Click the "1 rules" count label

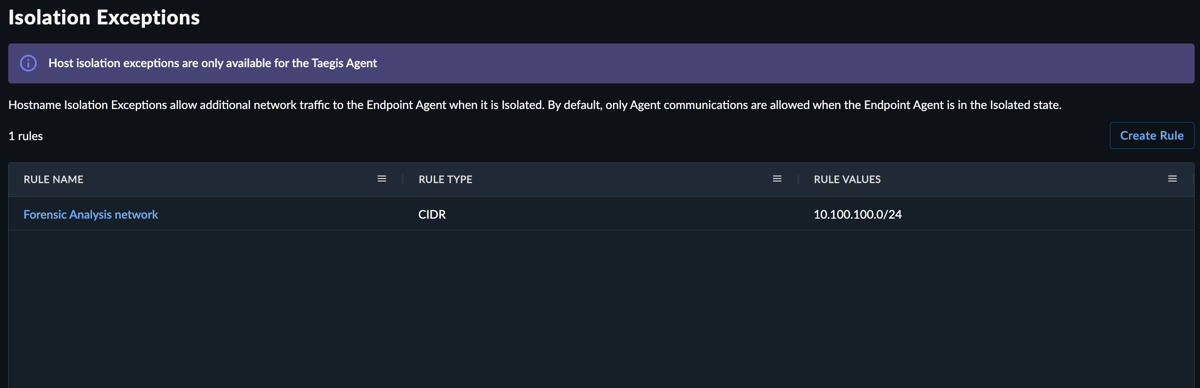point(26,136)
